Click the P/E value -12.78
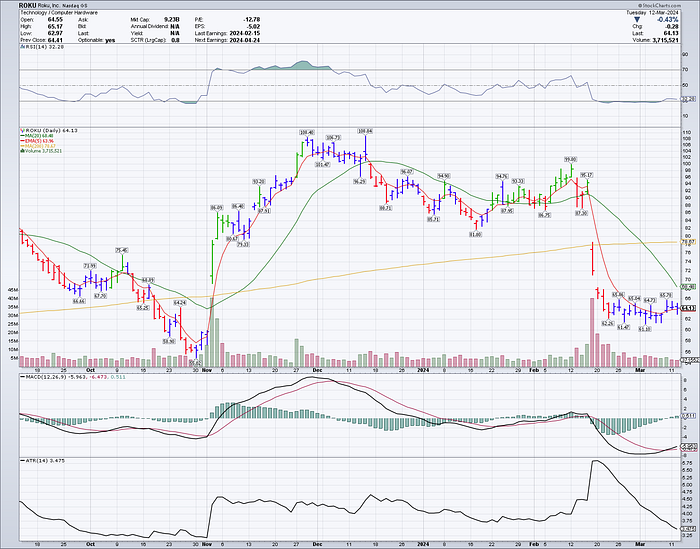Image resolution: width=700 pixels, height=549 pixels. 252,20
